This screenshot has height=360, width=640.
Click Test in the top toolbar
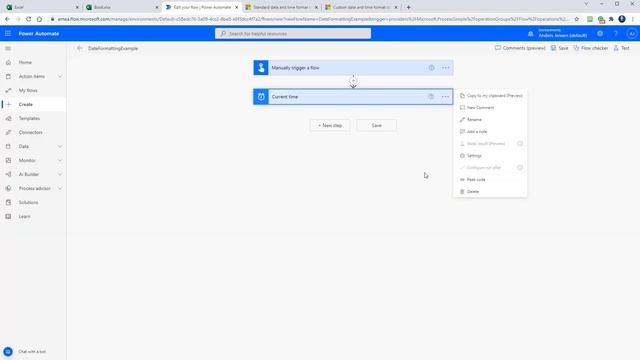(x=621, y=48)
